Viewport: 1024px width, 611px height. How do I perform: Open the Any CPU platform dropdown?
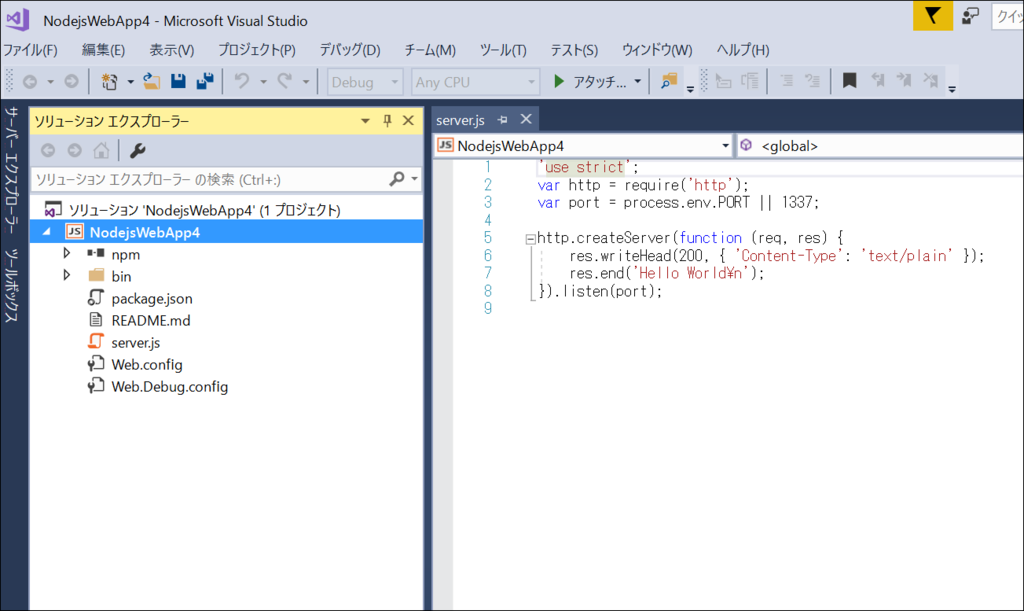475,82
